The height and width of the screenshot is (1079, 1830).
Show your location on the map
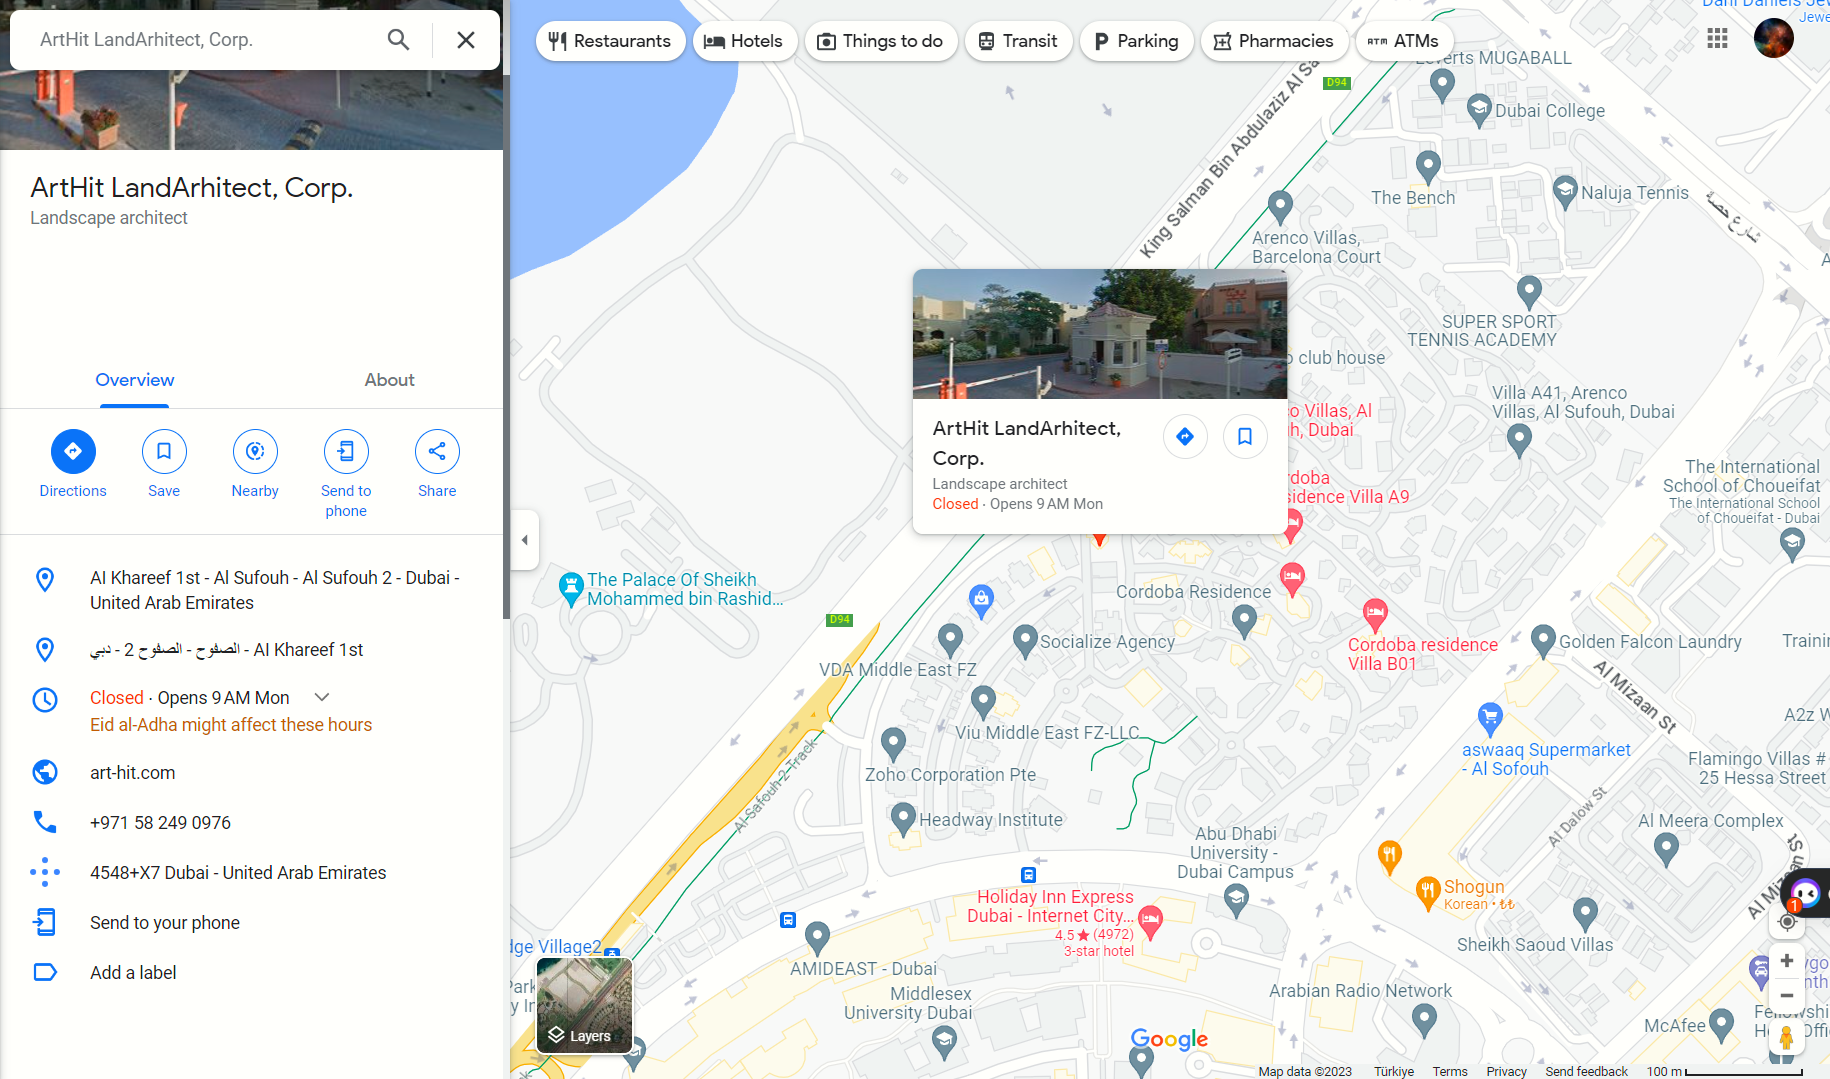click(x=1787, y=922)
